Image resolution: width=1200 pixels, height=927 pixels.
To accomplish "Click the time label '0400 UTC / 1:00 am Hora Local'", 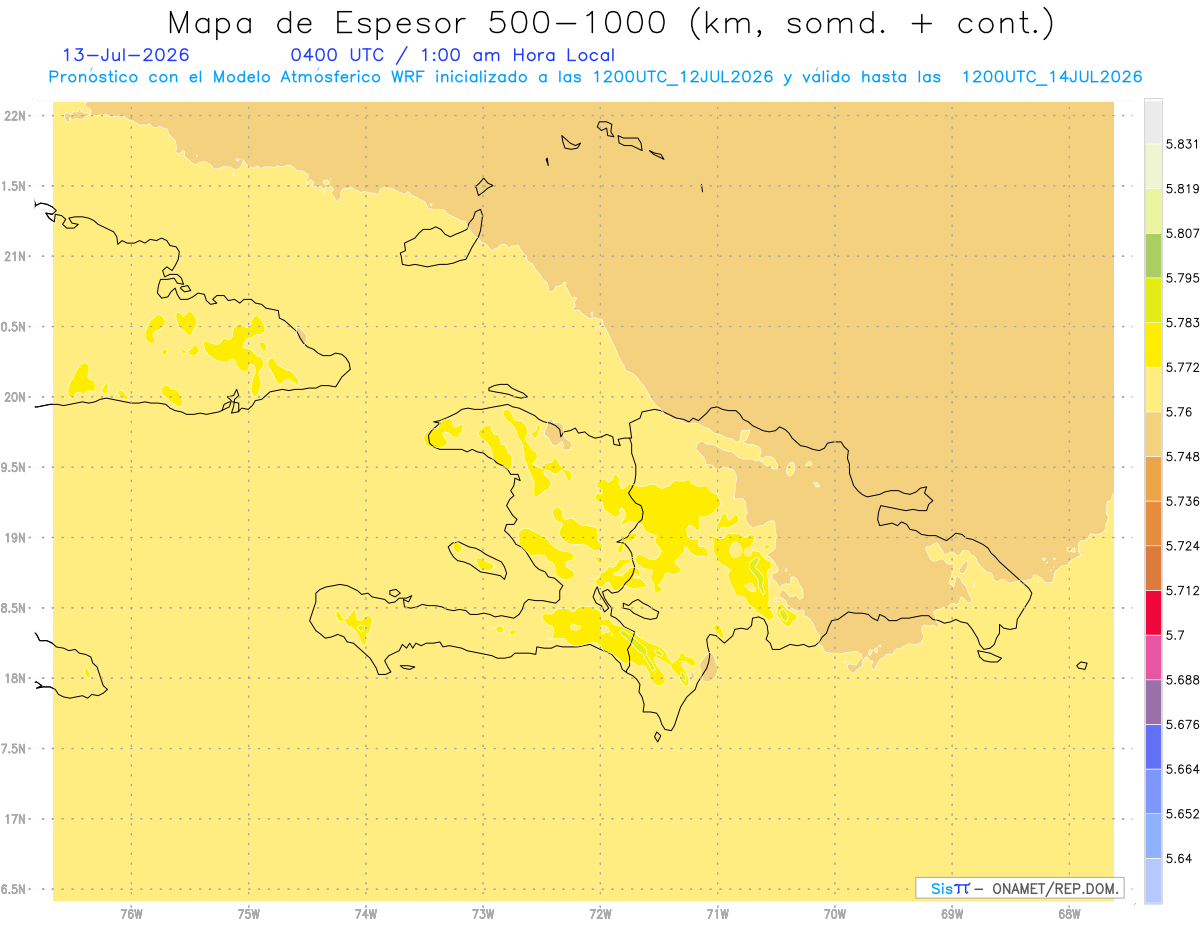I will coord(452,55).
